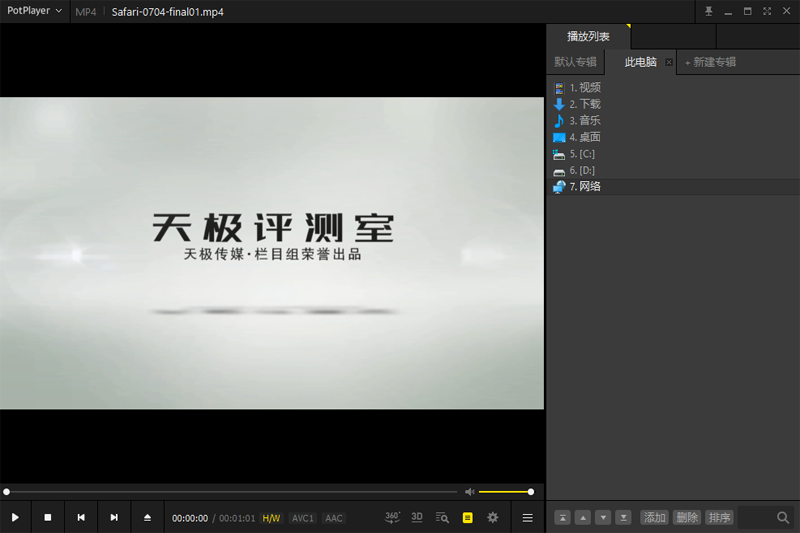Click the MP4 format label

pos(86,12)
